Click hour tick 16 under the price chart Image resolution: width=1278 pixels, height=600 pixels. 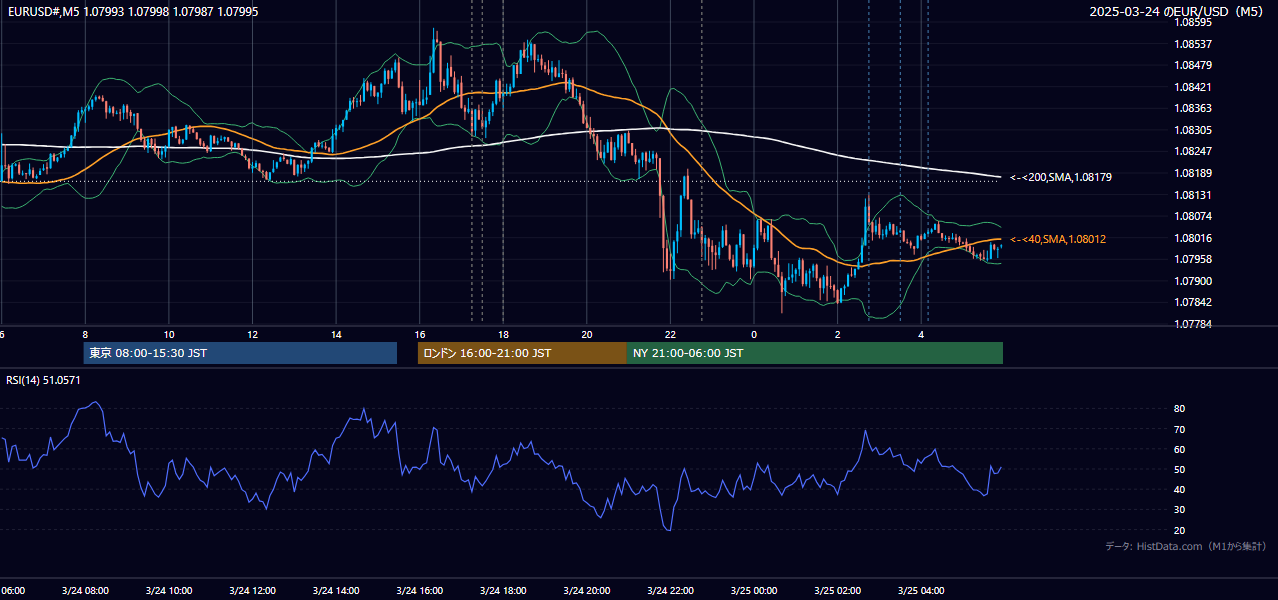(420, 334)
